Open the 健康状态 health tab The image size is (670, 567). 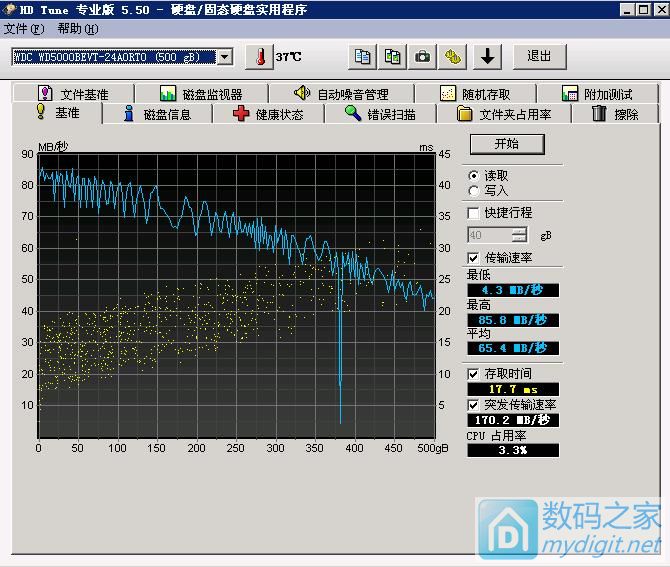click(x=267, y=114)
